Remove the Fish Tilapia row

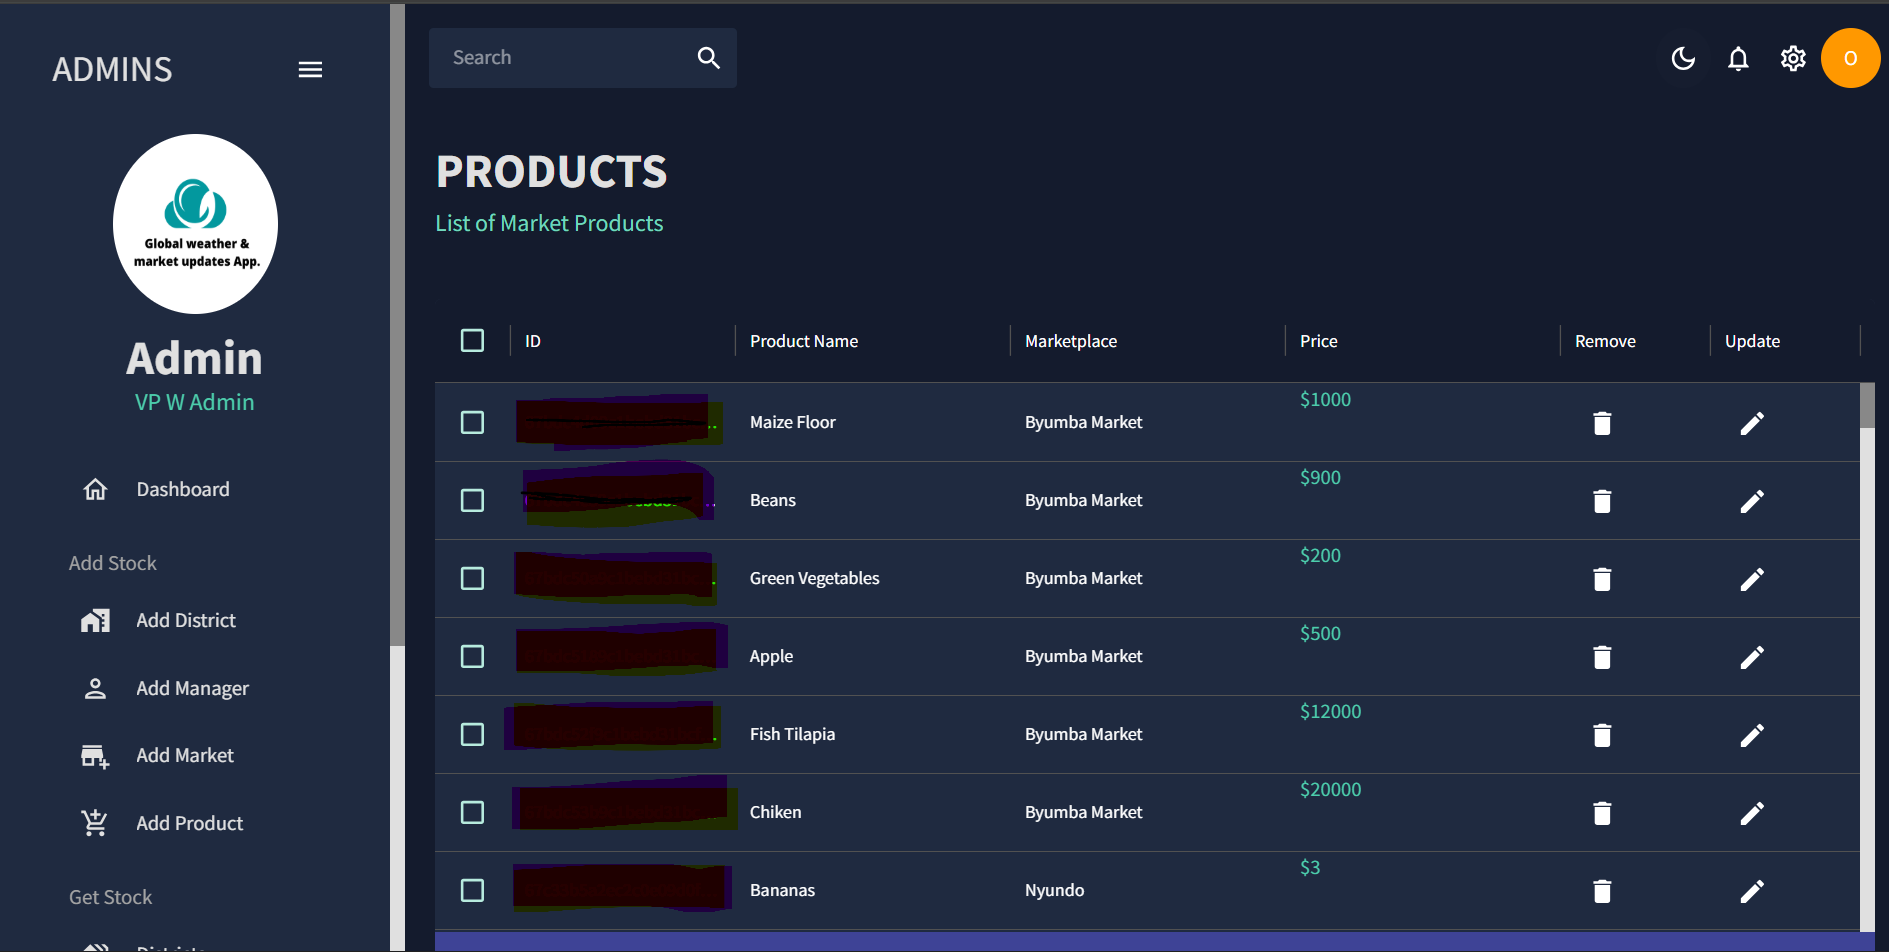click(x=1602, y=735)
